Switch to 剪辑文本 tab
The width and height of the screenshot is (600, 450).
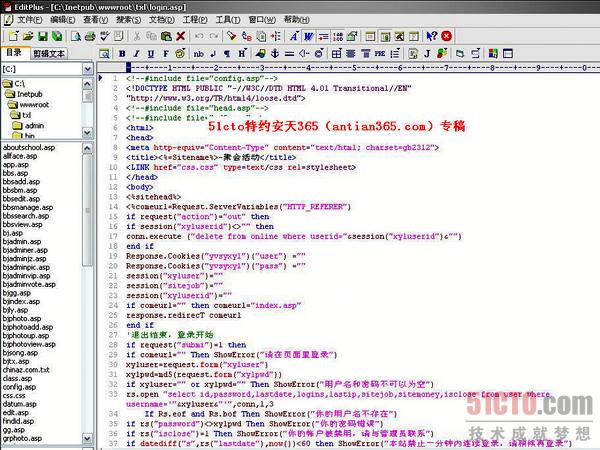(x=49, y=54)
